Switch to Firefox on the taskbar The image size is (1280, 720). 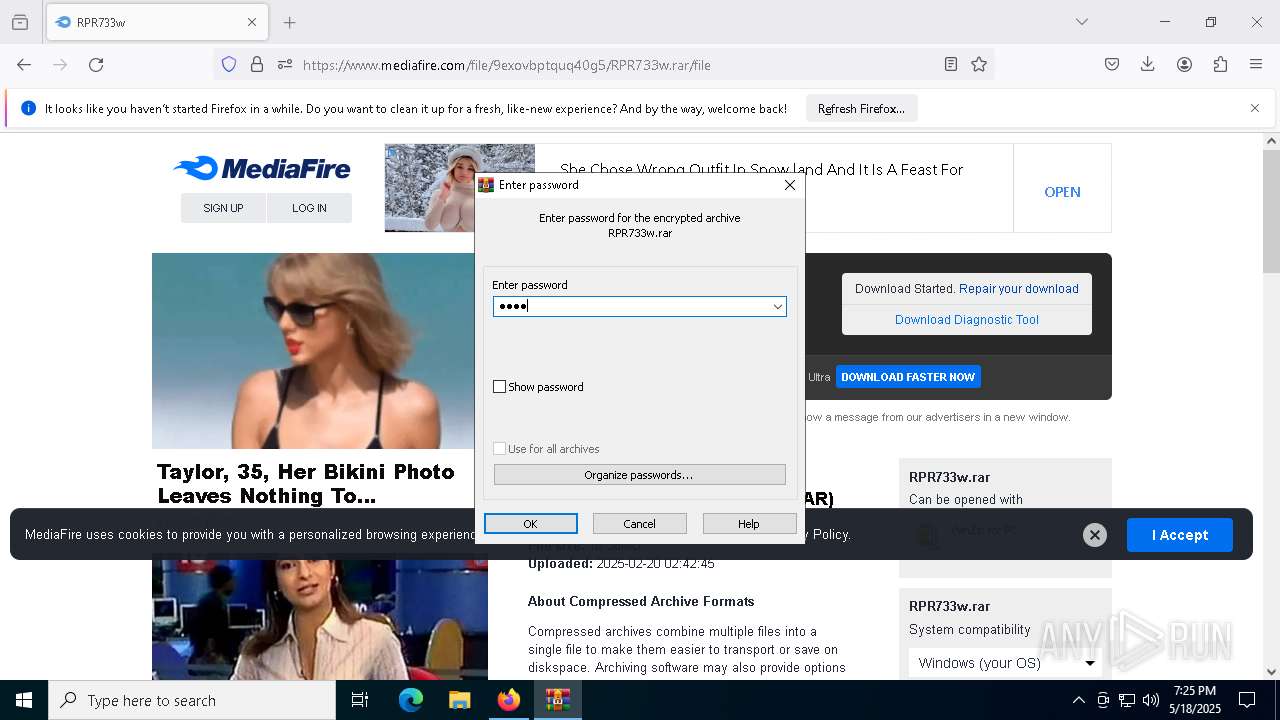pyautogui.click(x=509, y=700)
